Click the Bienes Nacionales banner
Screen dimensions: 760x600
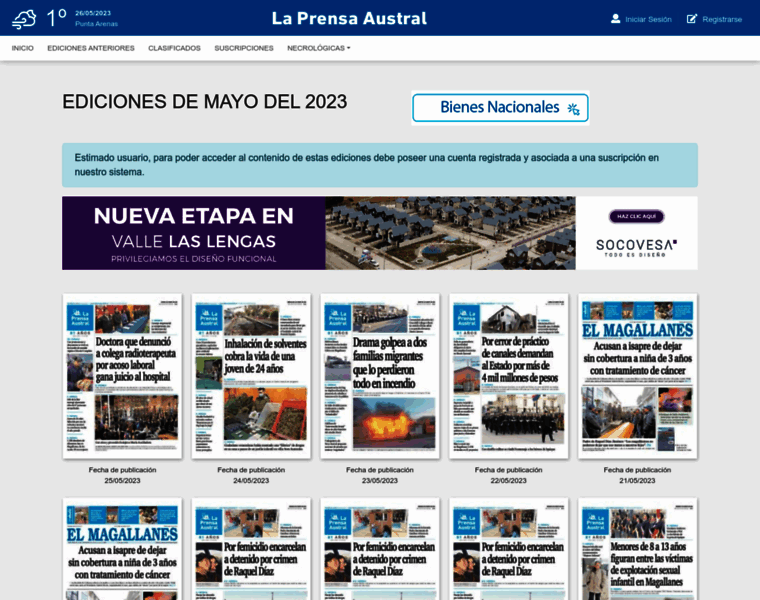[x=500, y=108]
